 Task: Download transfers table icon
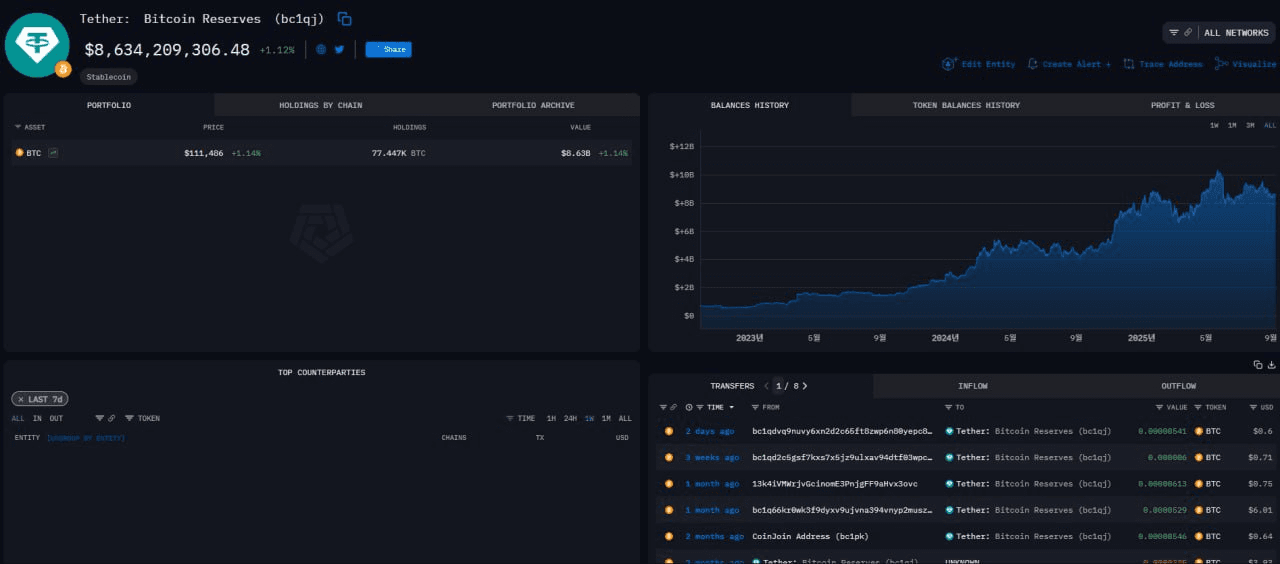[x=1272, y=365]
